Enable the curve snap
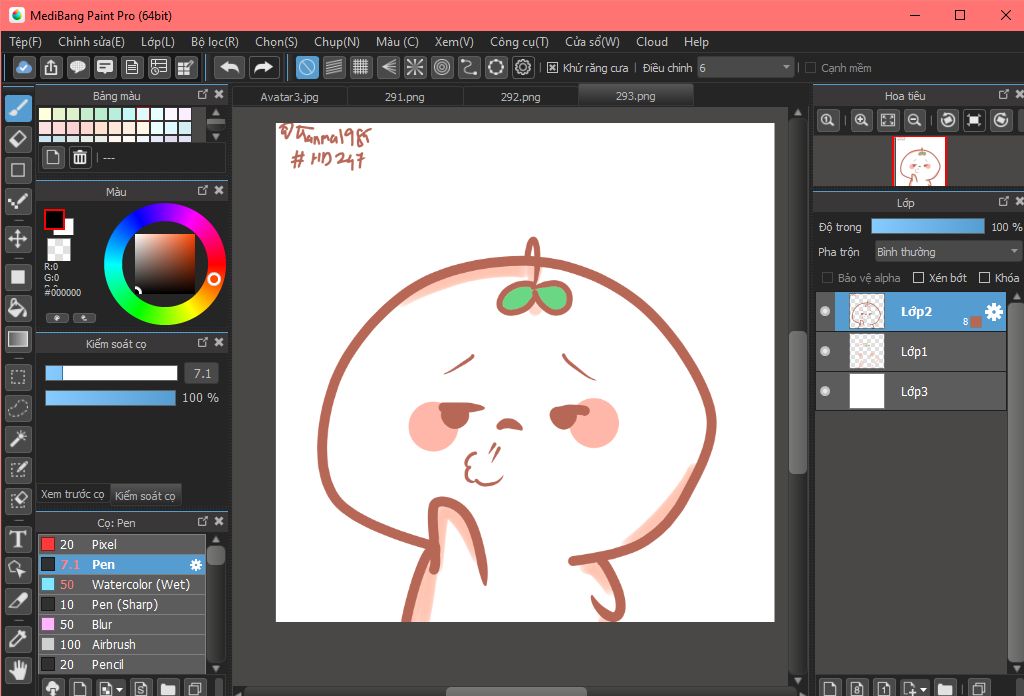Image resolution: width=1024 pixels, height=696 pixels. tap(469, 67)
